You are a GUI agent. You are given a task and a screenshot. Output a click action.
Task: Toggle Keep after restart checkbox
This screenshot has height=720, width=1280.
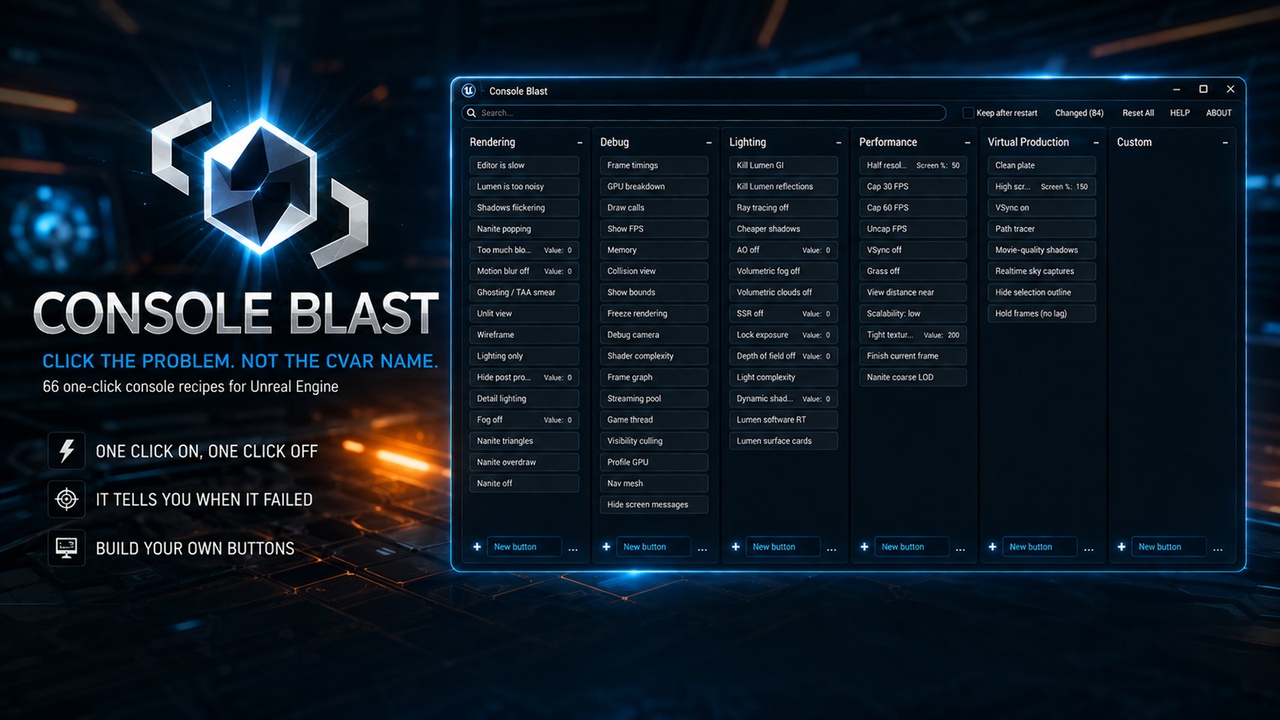click(968, 113)
